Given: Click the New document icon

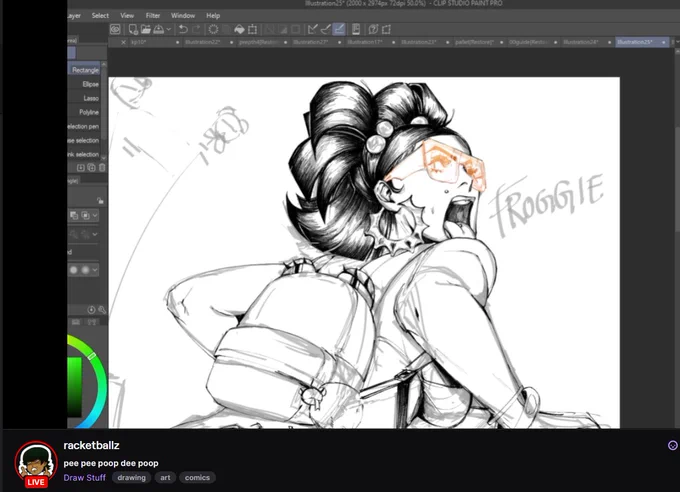Looking at the screenshot, I should 133,29.
